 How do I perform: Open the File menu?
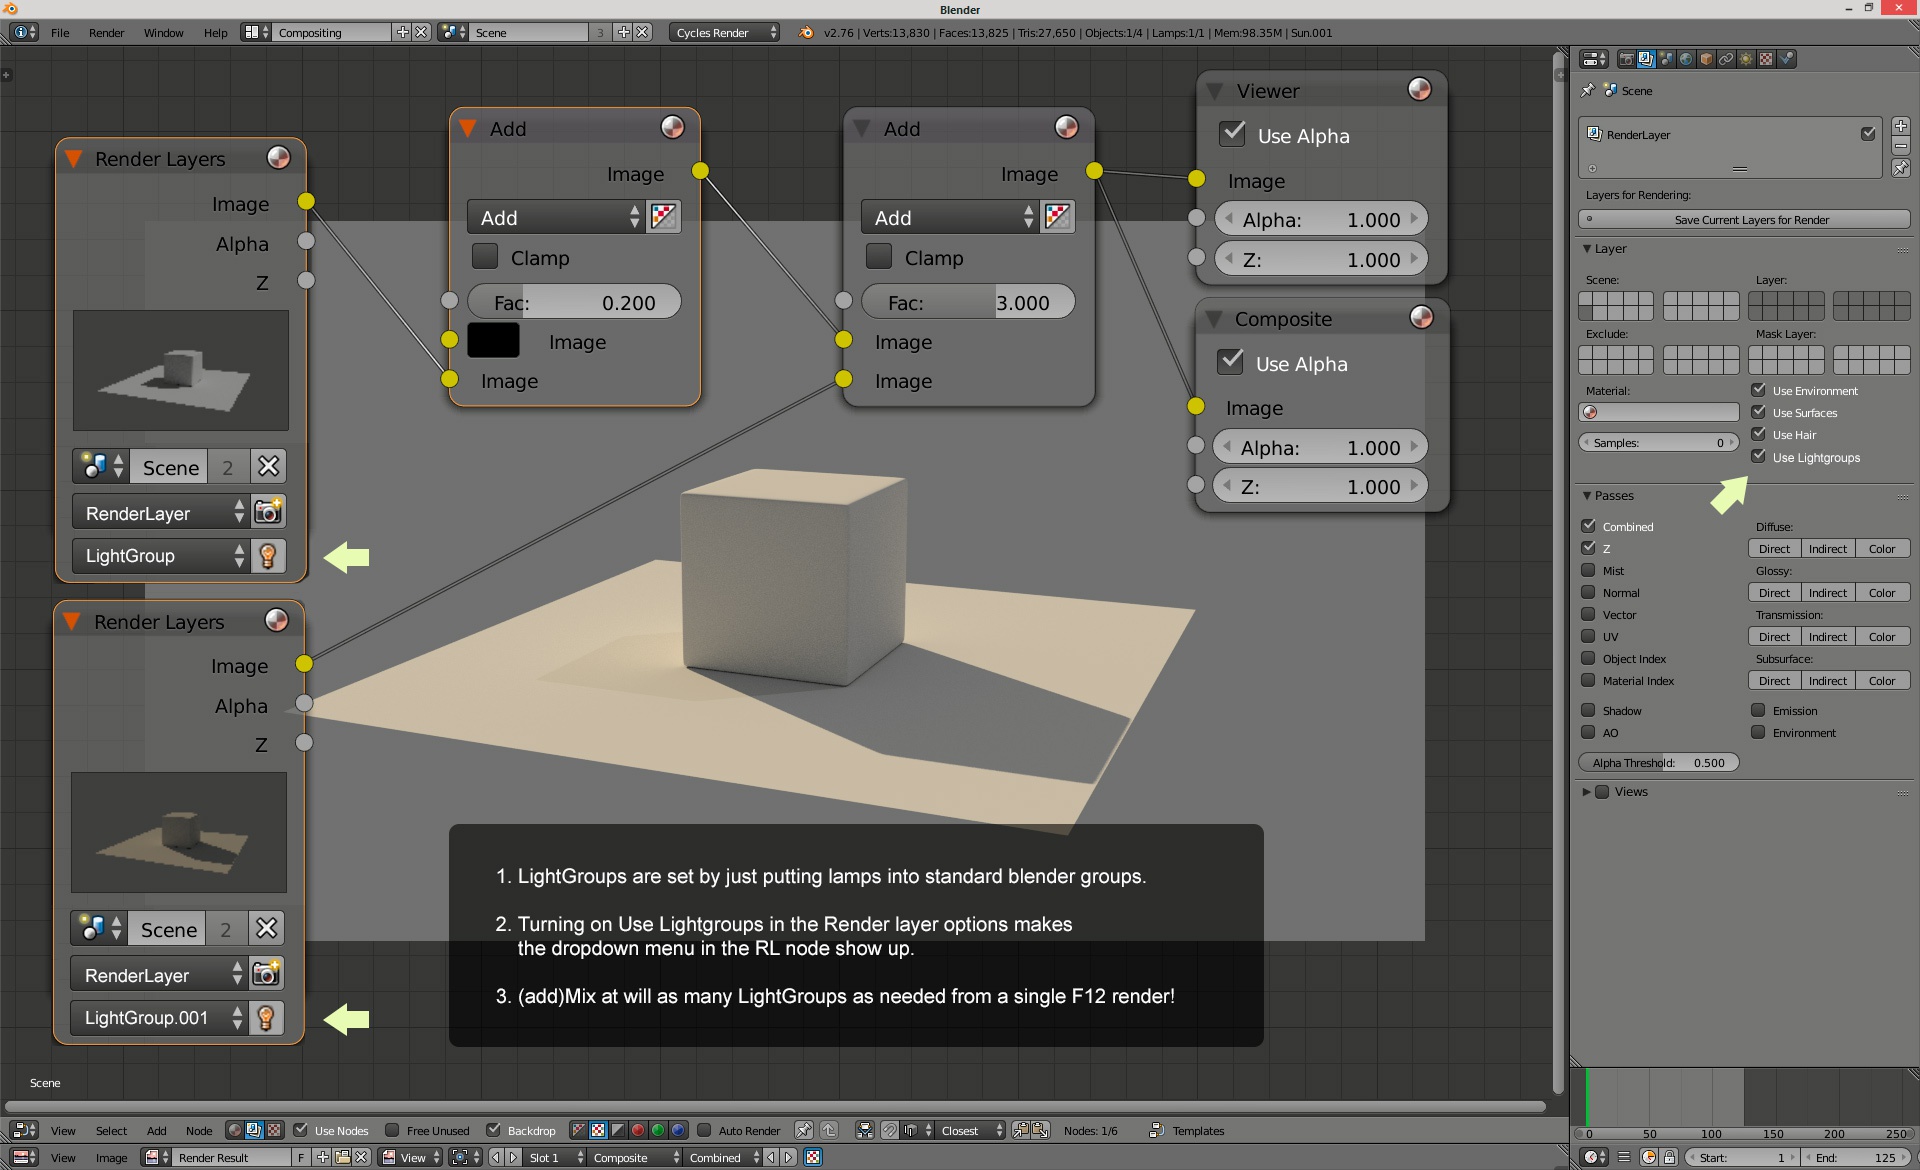60,32
